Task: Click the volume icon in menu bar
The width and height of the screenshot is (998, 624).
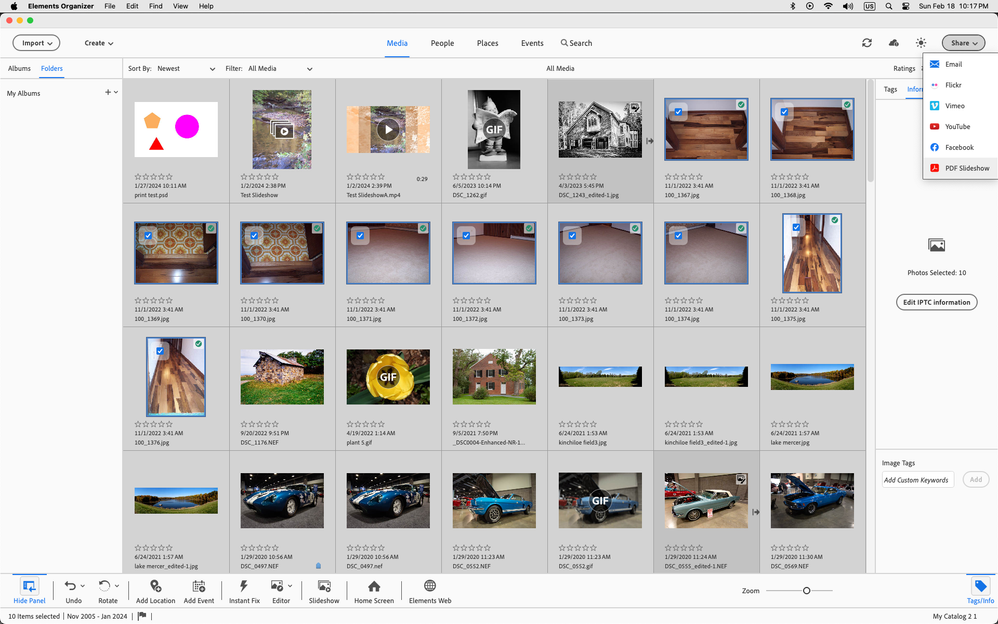Action: (848, 6)
